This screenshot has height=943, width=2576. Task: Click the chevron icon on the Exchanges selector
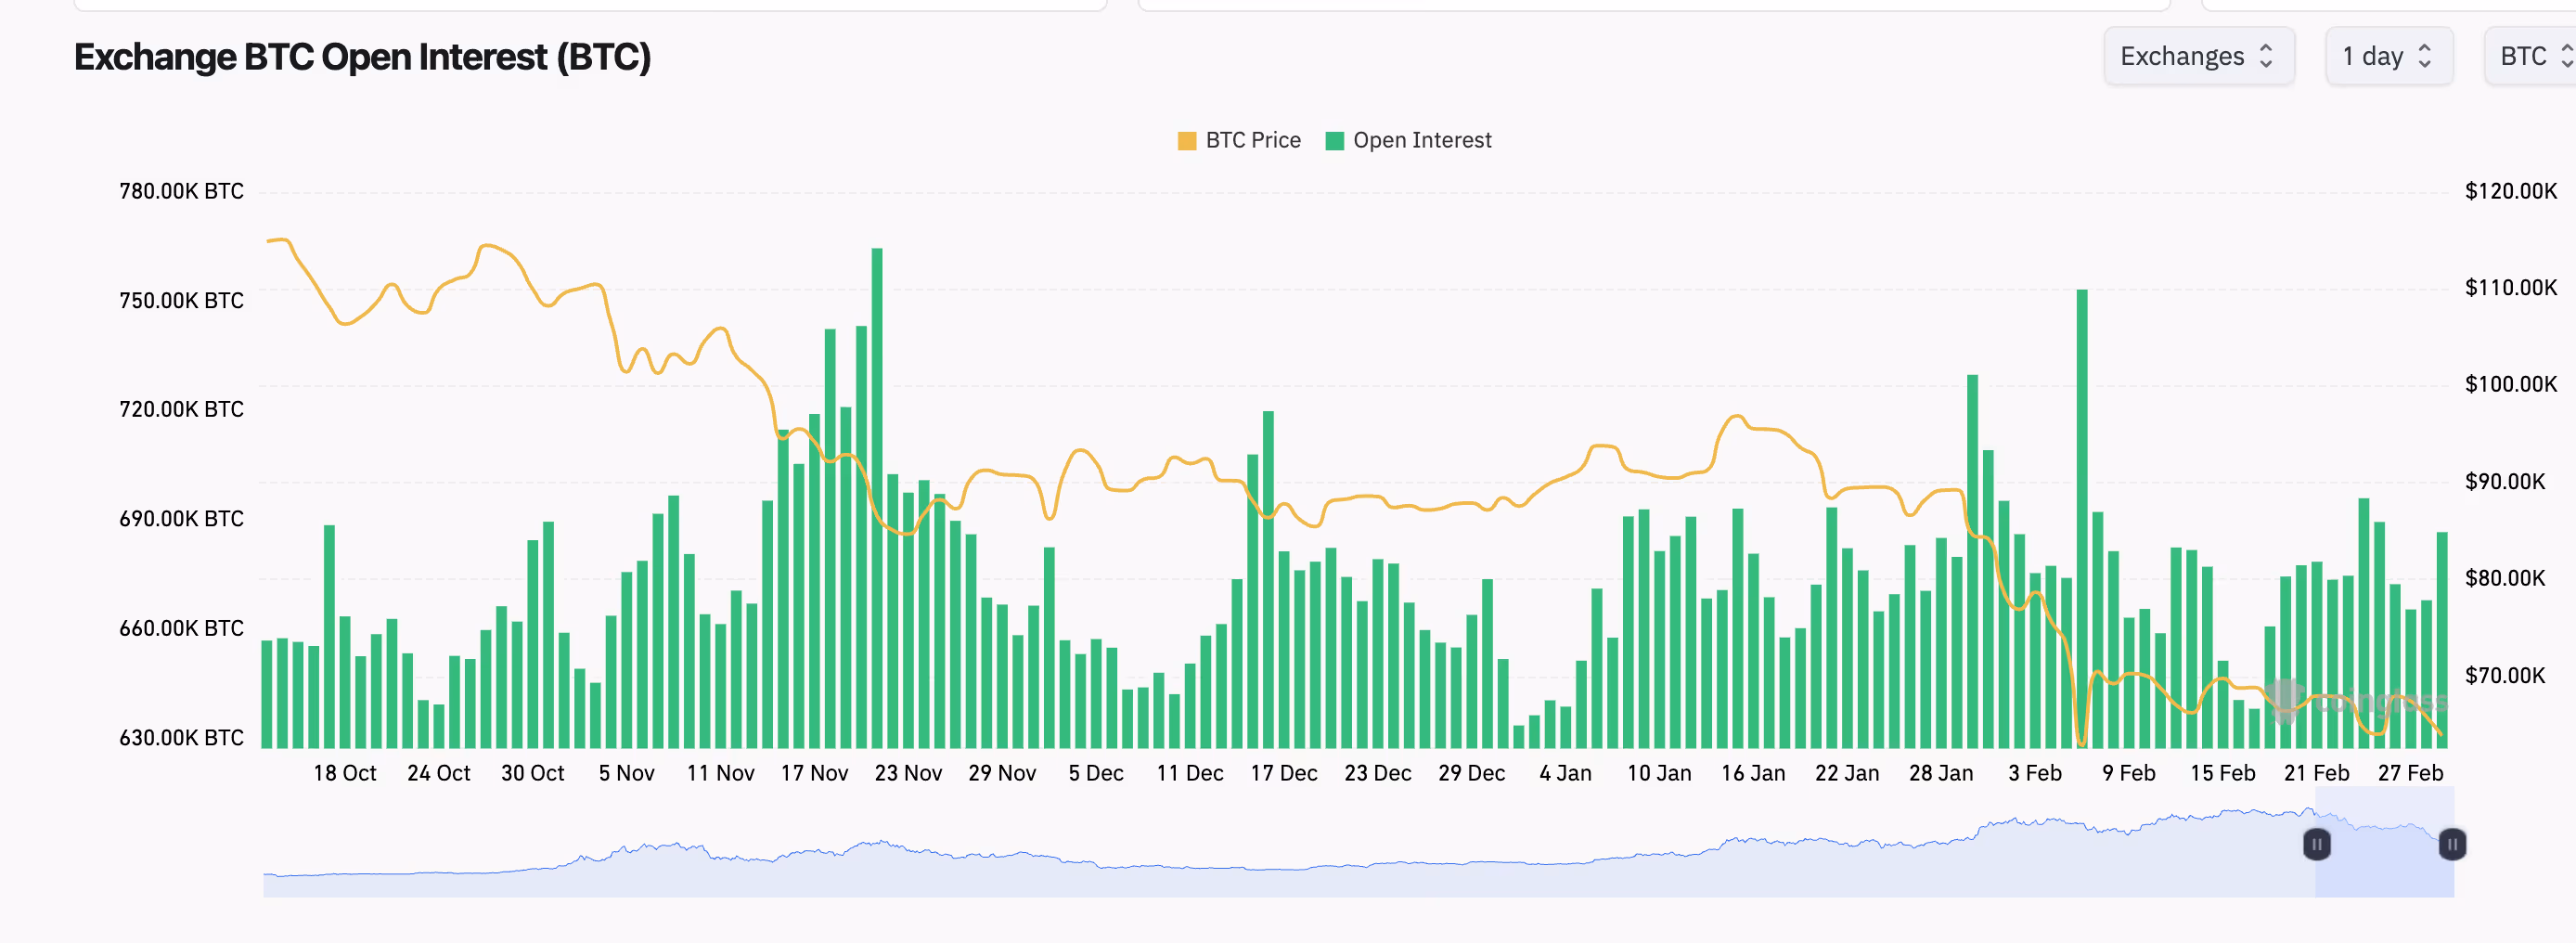tap(2268, 56)
